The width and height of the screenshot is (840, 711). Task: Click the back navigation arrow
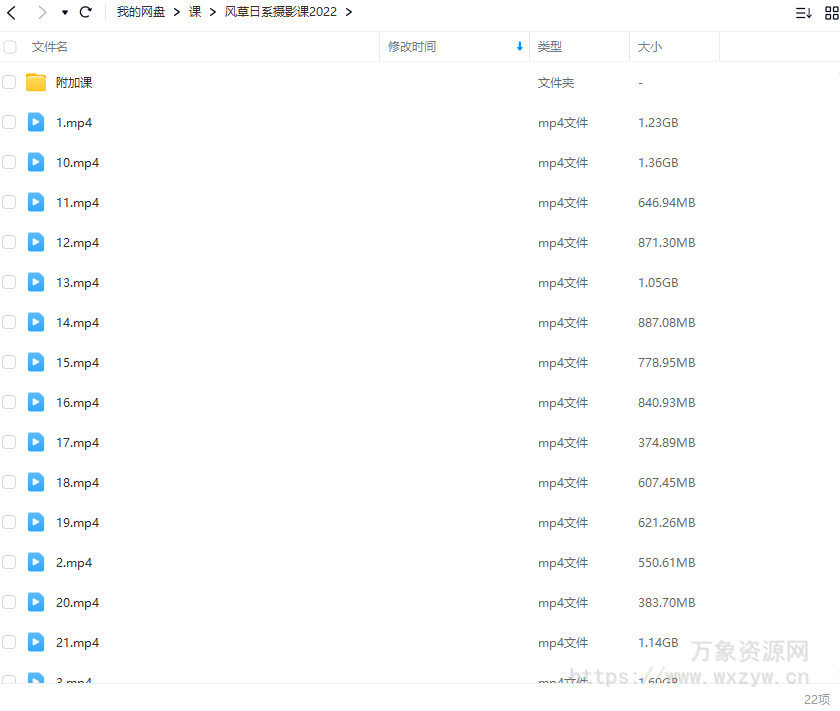[12, 12]
